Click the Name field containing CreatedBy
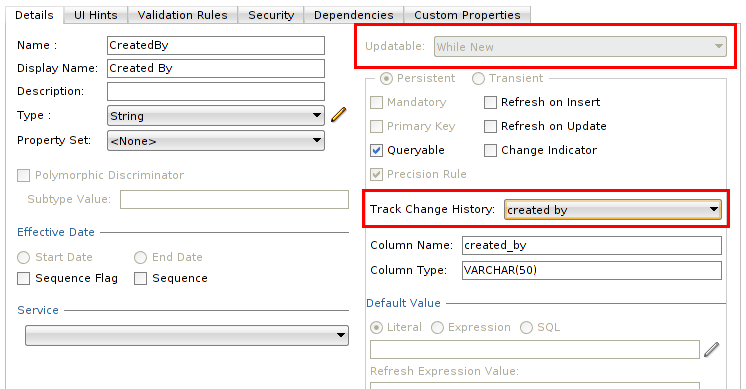 pyautogui.click(x=216, y=45)
